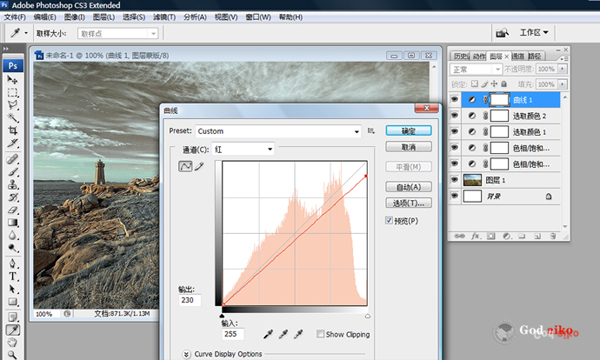This screenshot has height=360, width=600.
Task: Select the Type tool
Action: (x=13, y=276)
